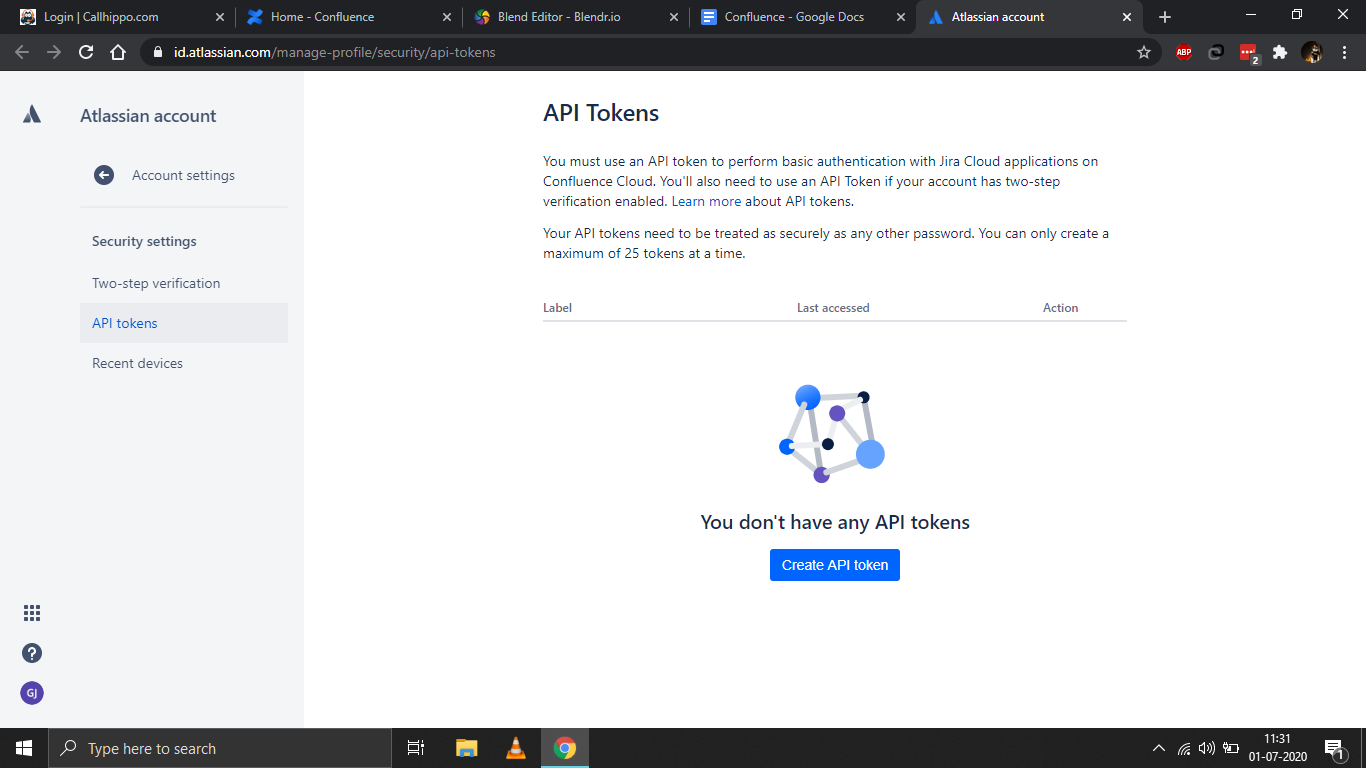Open the Learn more link
The height and width of the screenshot is (768, 1366).
pyautogui.click(x=706, y=201)
